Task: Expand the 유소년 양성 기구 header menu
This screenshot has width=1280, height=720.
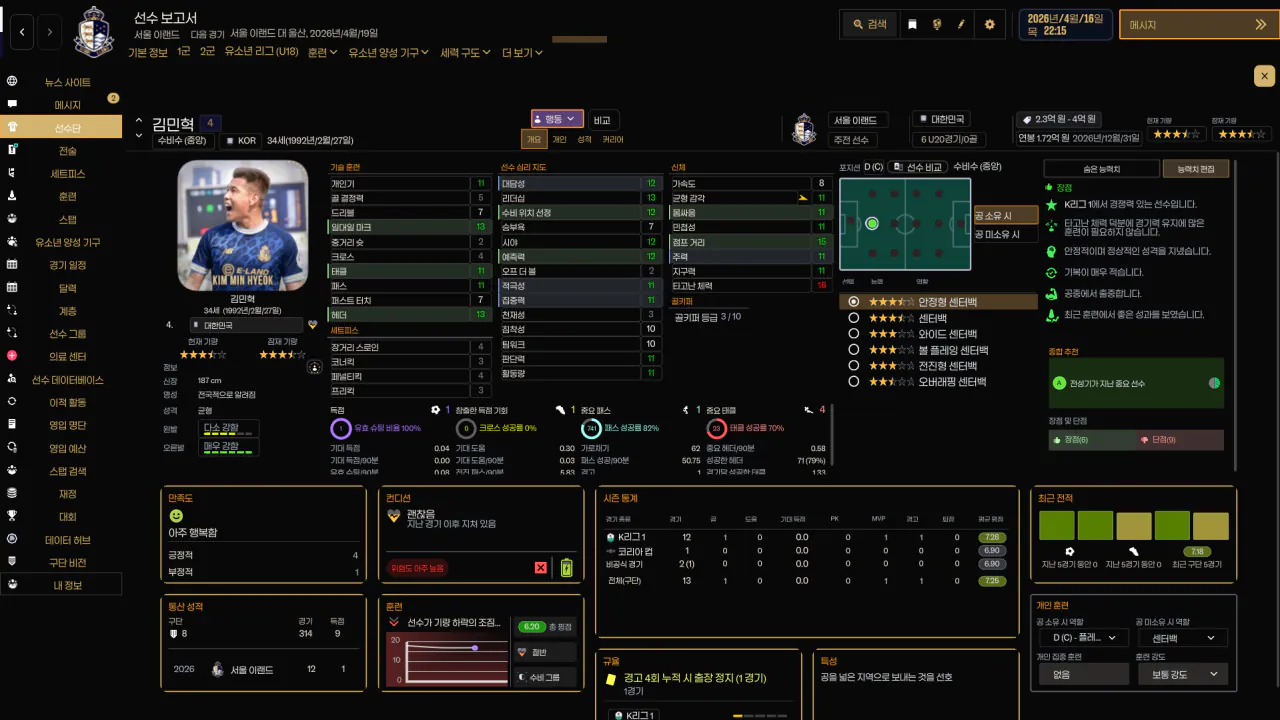Action: (389, 52)
